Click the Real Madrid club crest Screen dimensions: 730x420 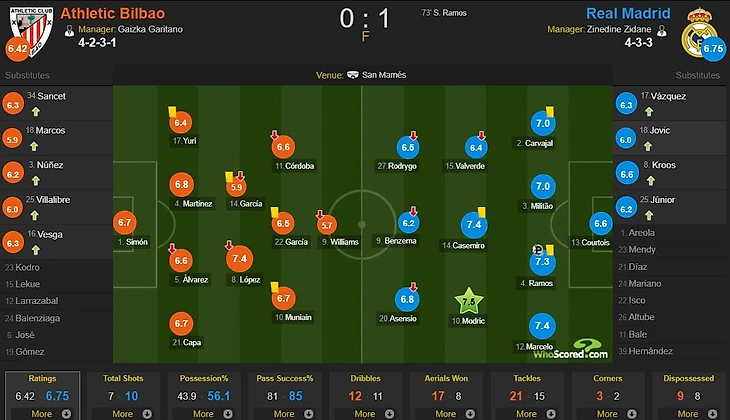coord(699,33)
